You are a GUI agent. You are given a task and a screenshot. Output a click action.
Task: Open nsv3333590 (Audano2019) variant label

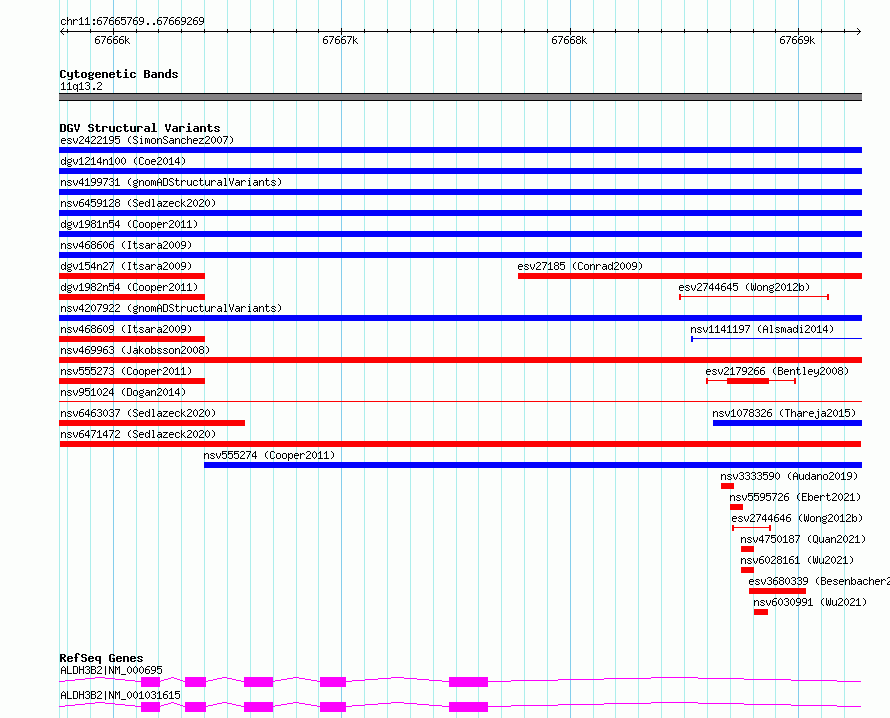(x=790, y=476)
